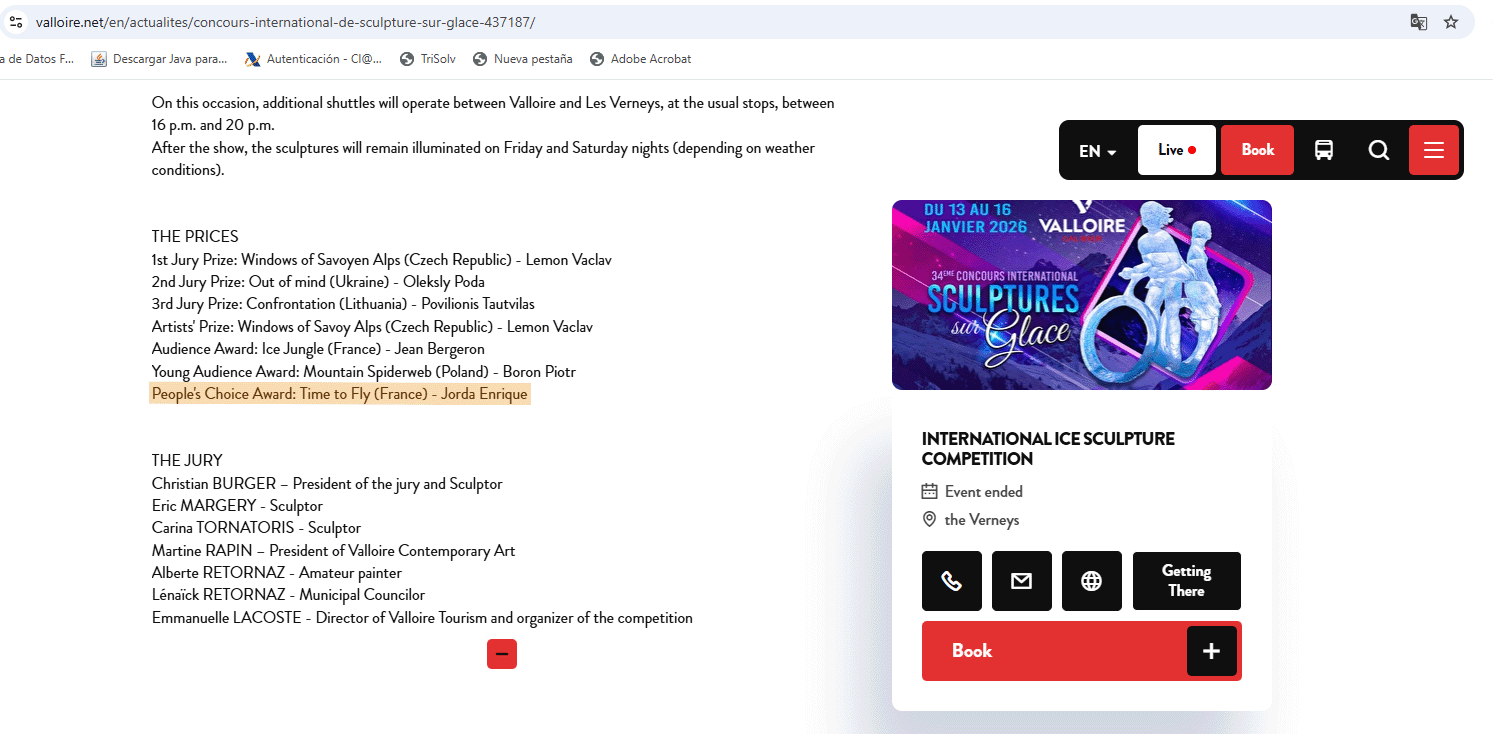Click the email envelope icon button
Screen dimensions: 1493x734
click(1021, 581)
